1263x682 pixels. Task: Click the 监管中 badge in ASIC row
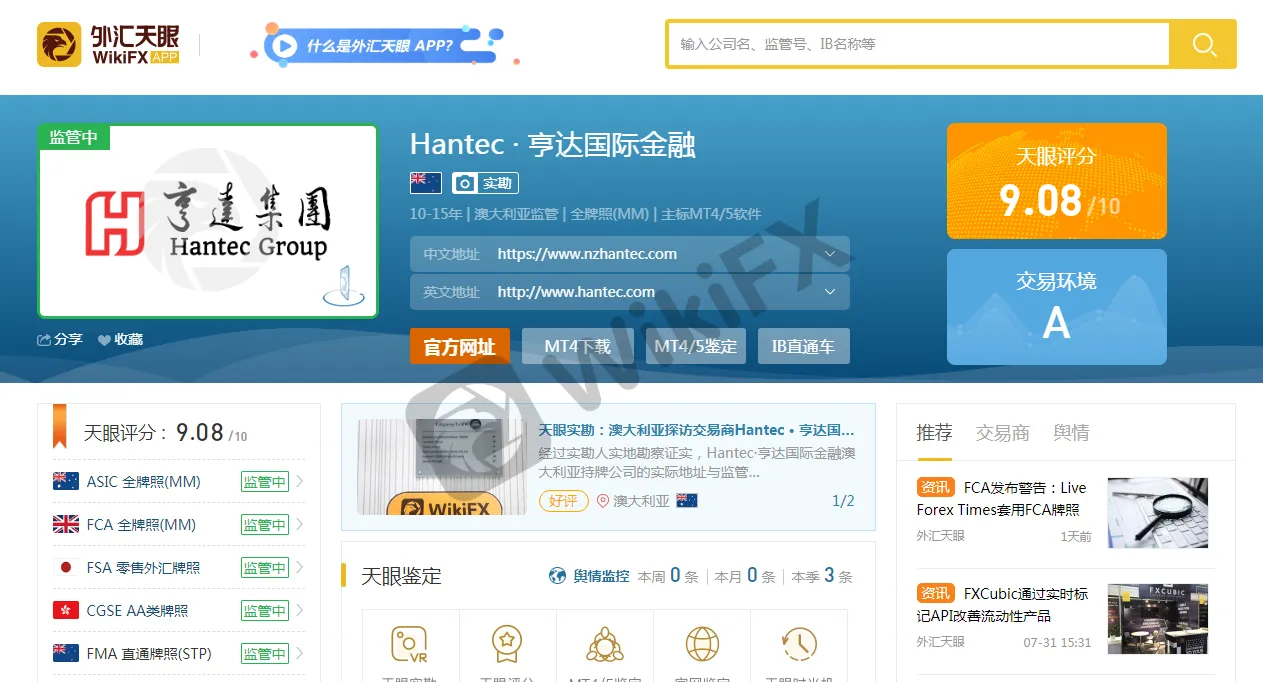264,482
